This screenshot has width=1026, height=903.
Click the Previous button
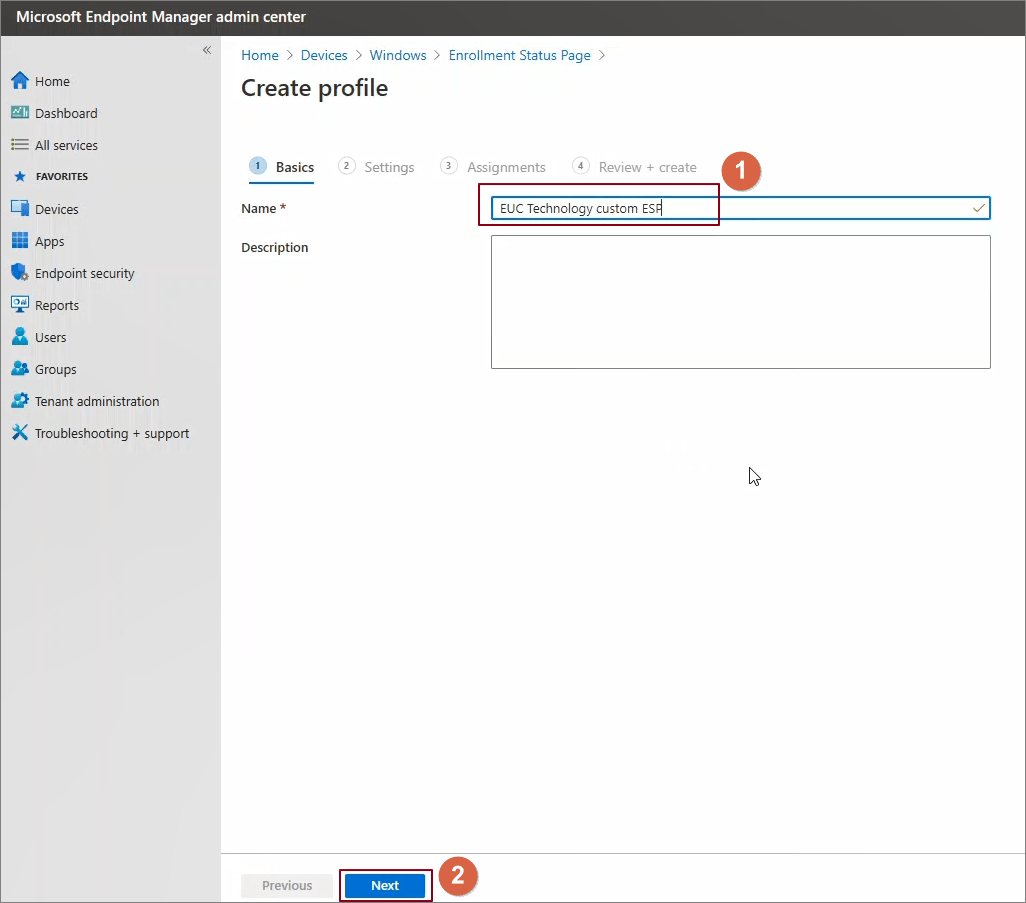pyautogui.click(x=287, y=885)
